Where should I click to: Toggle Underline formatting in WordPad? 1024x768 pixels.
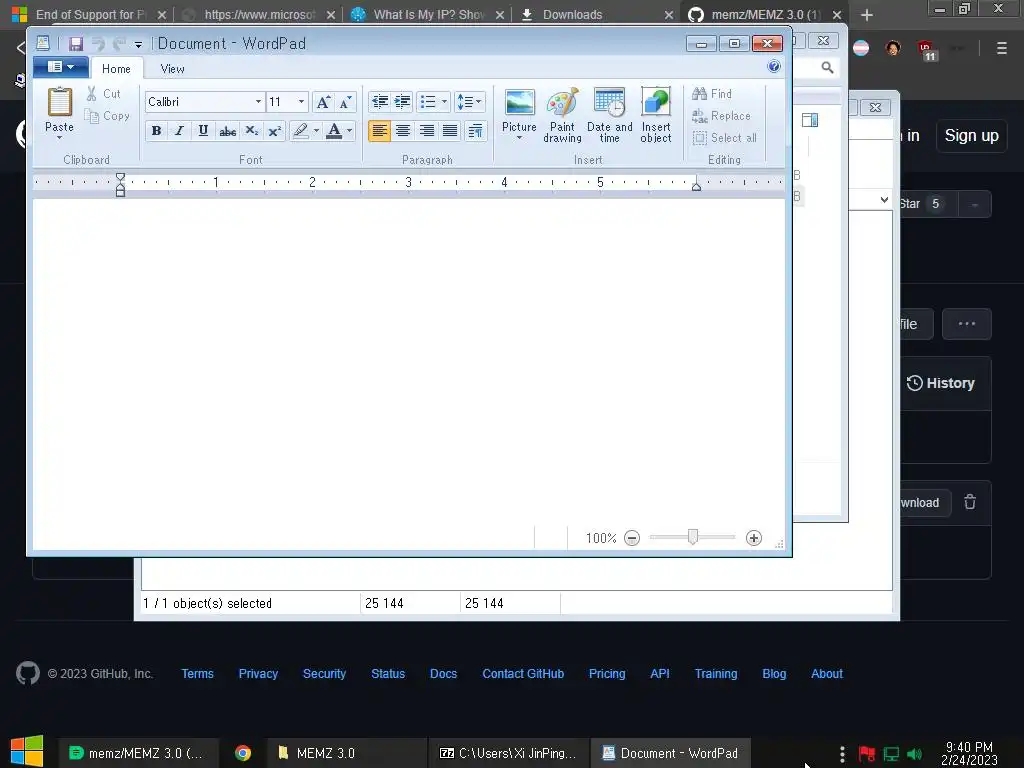point(203,131)
